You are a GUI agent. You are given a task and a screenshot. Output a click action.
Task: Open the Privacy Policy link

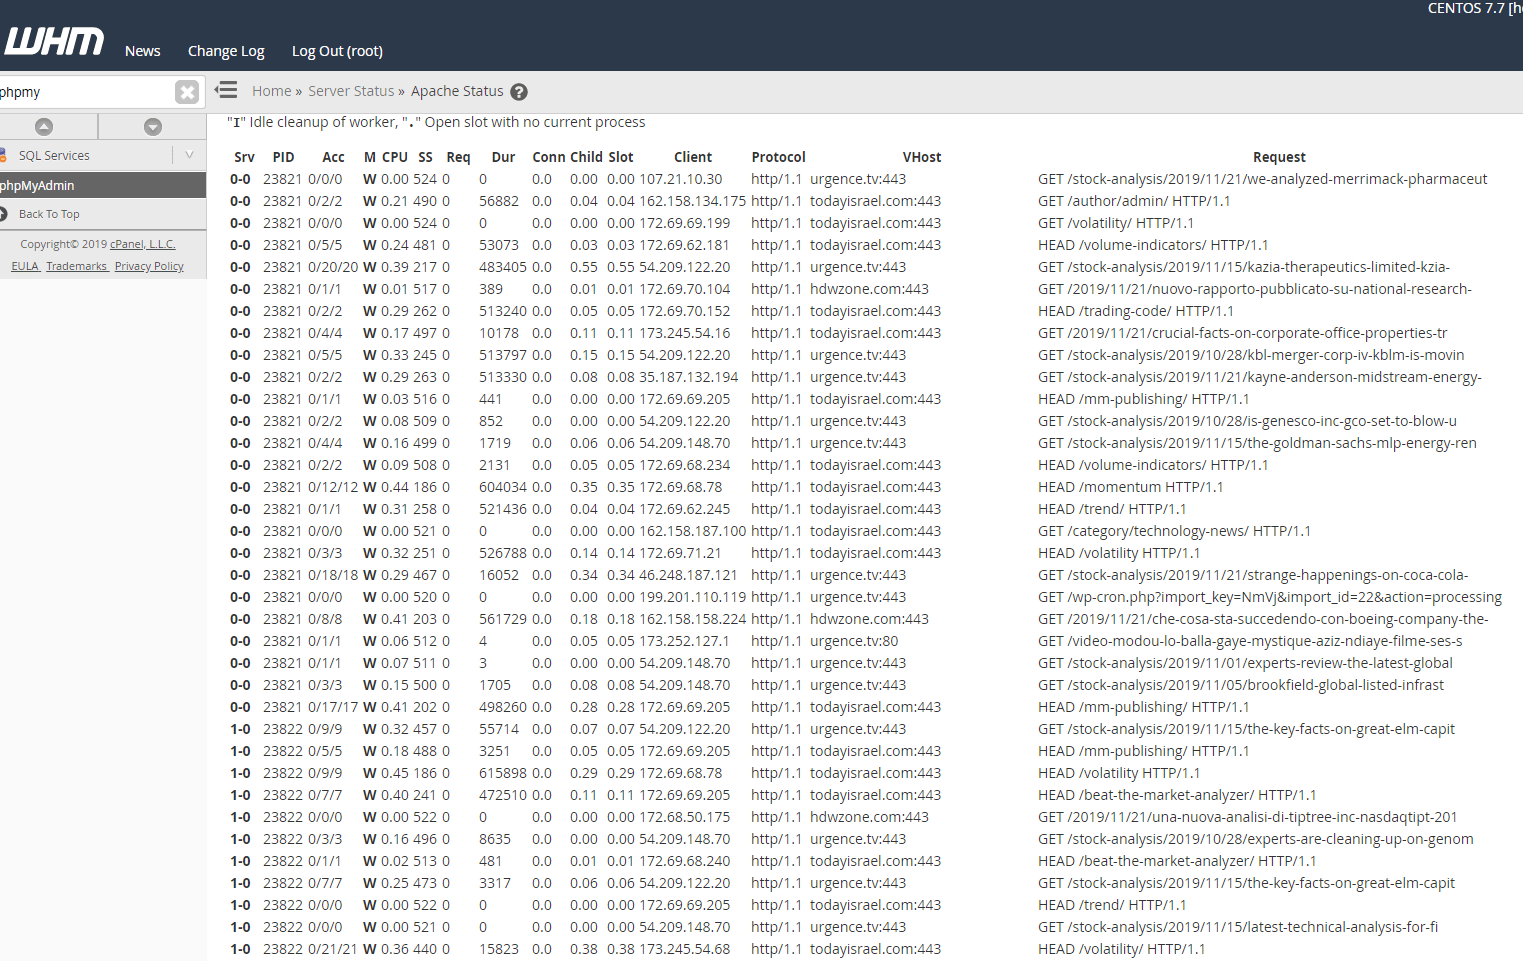point(149,266)
